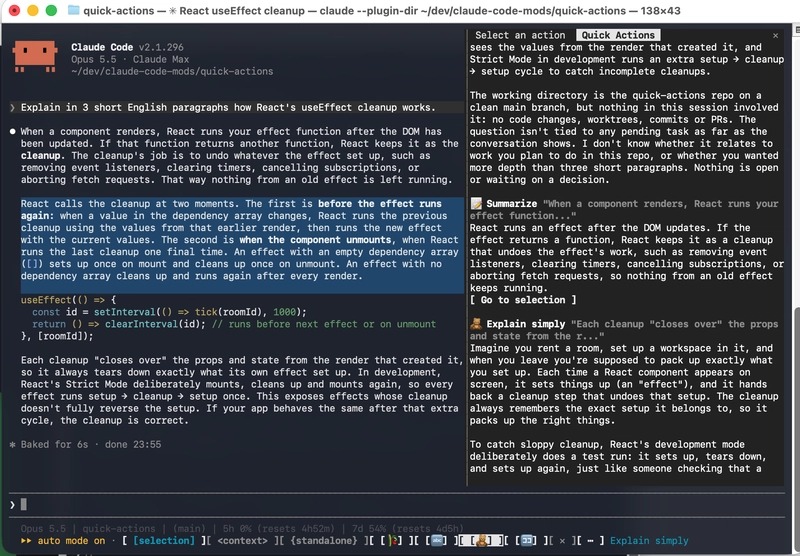Click the teacher icon beside Explain simply heading
Screen dimensions: 800x556
(x=476, y=324)
